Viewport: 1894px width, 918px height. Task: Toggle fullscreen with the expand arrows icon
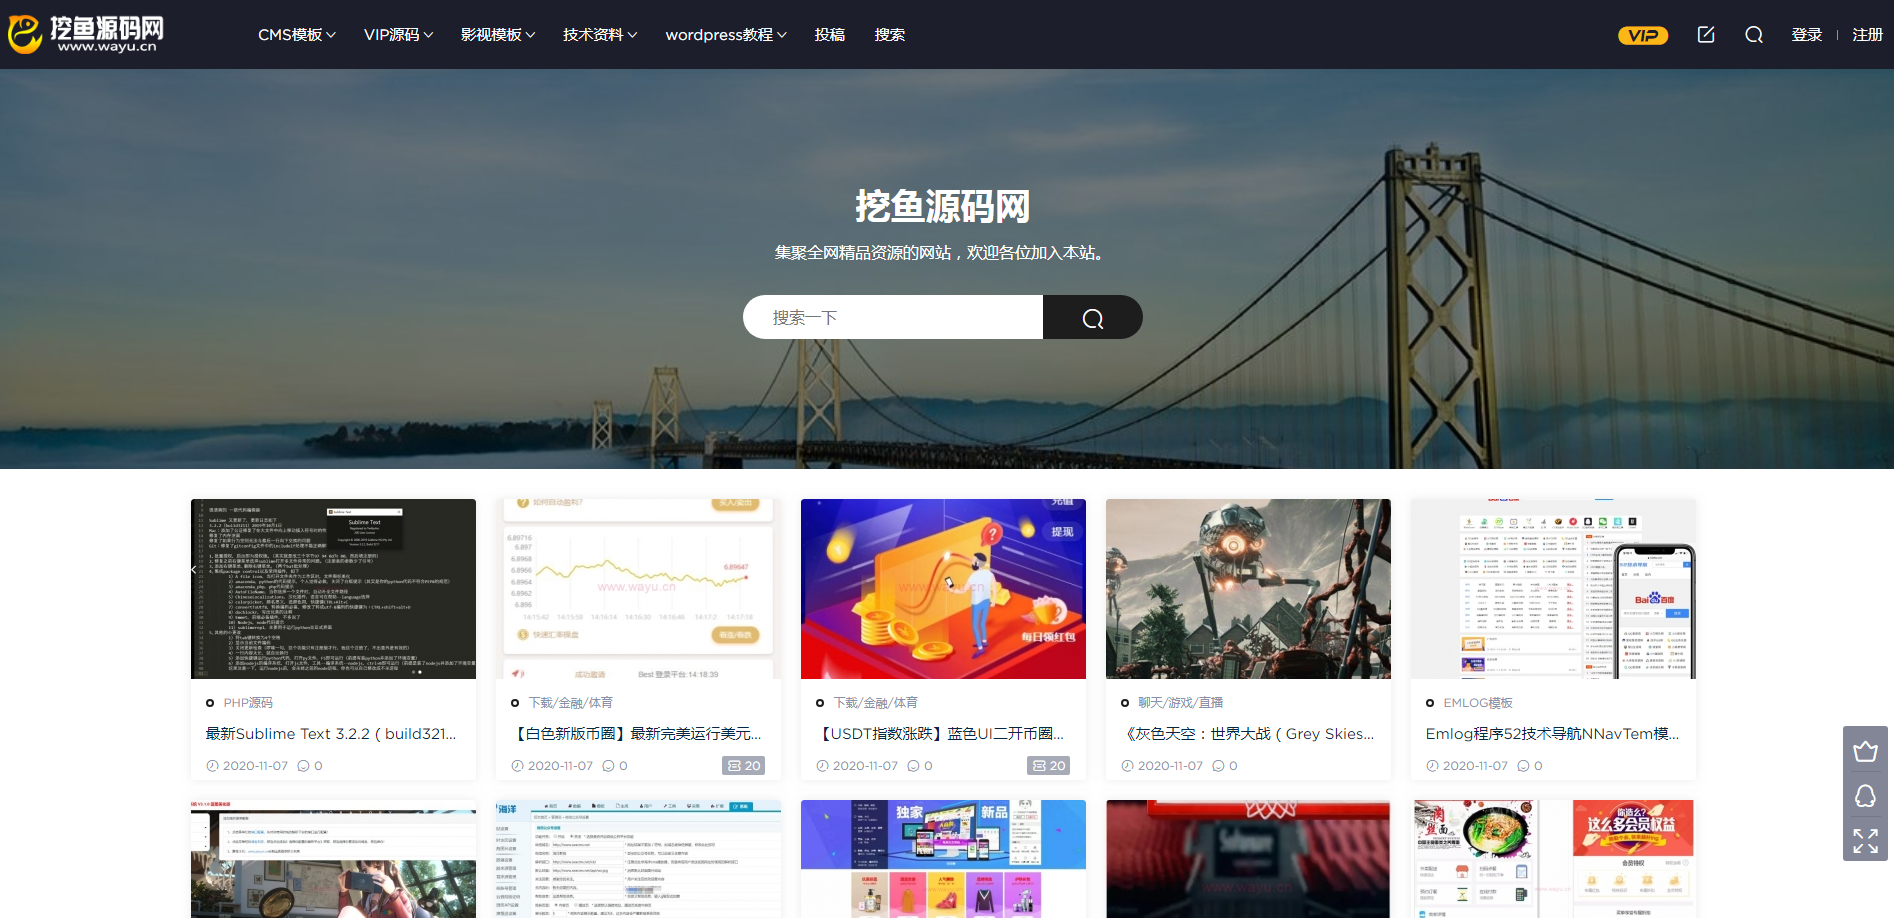pyautogui.click(x=1865, y=840)
